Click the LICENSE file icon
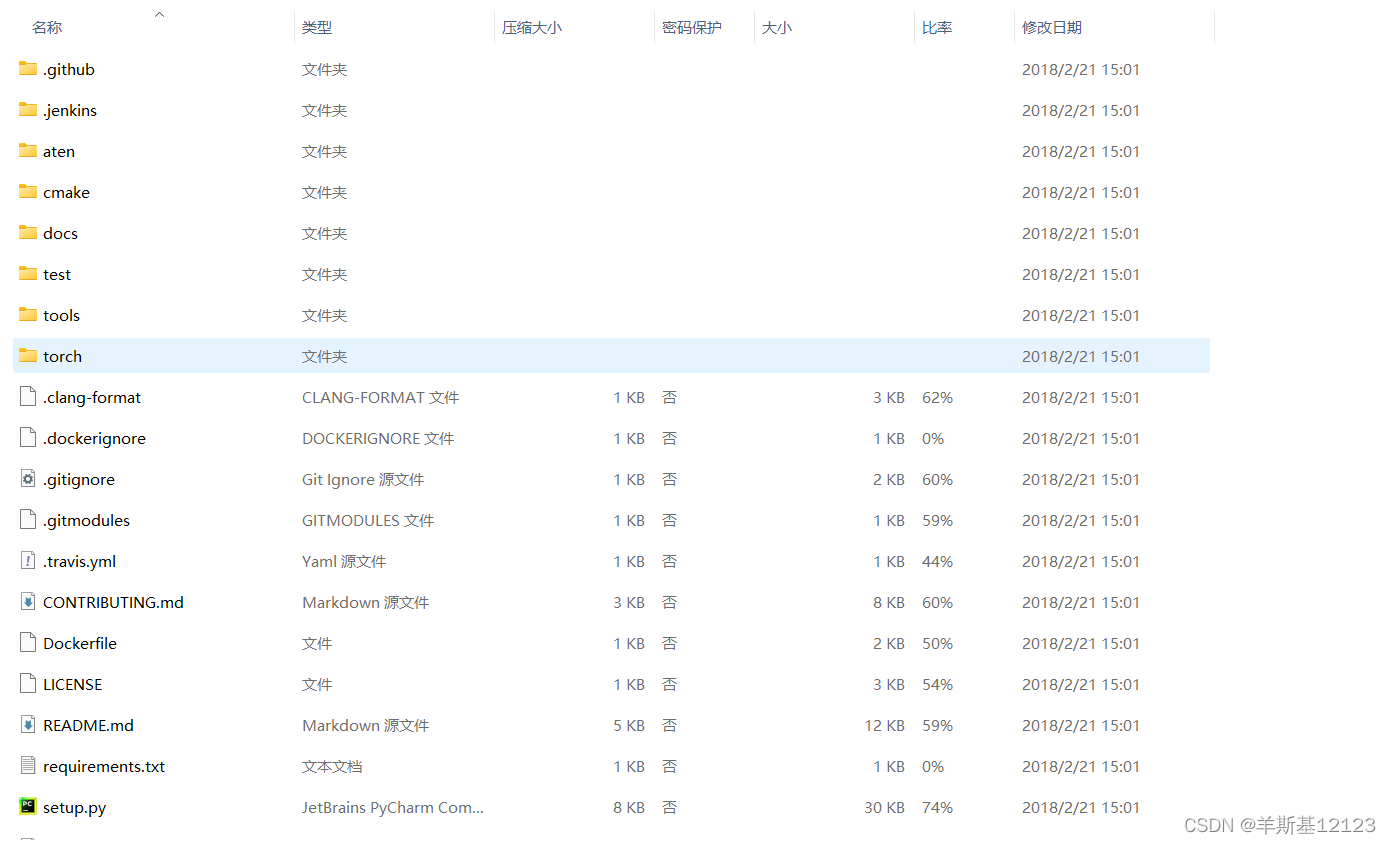This screenshot has height=844, width=1391. click(x=28, y=684)
